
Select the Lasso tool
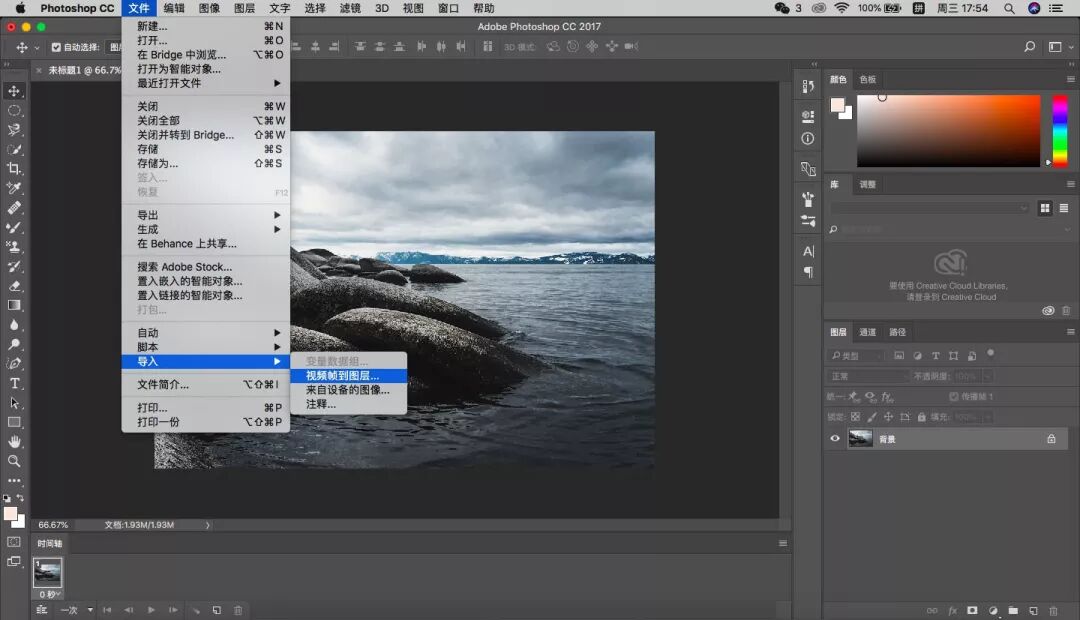pyautogui.click(x=14, y=130)
